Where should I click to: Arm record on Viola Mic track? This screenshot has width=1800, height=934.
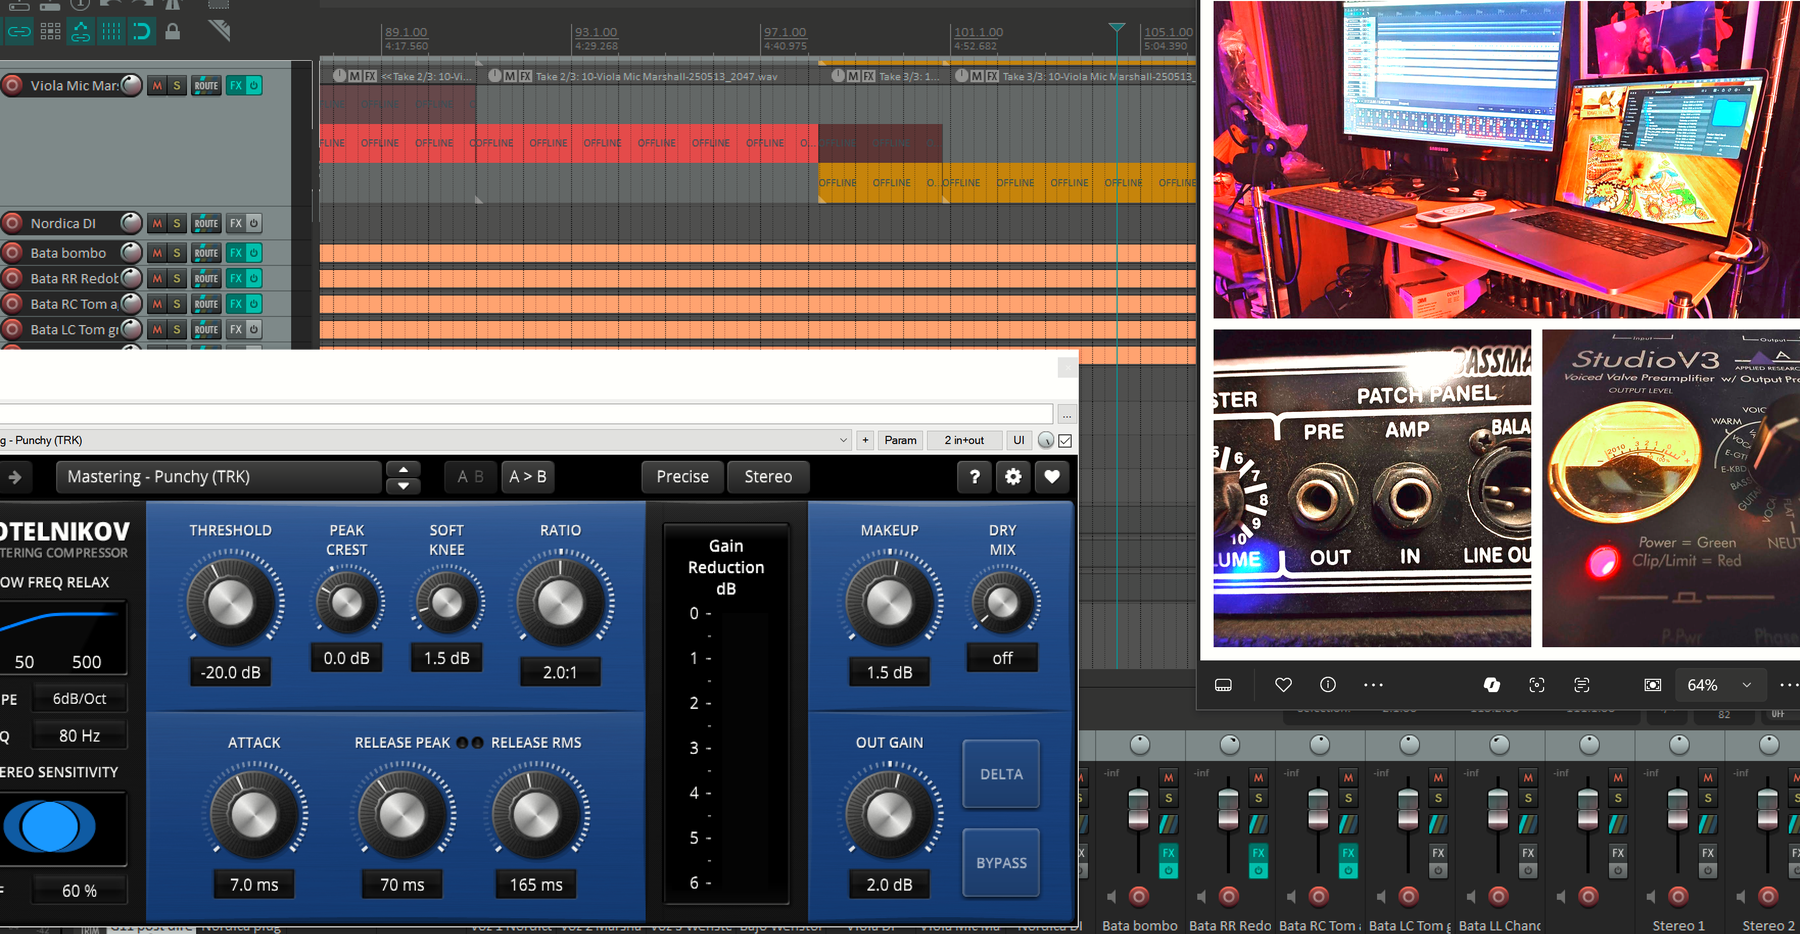click(x=13, y=85)
